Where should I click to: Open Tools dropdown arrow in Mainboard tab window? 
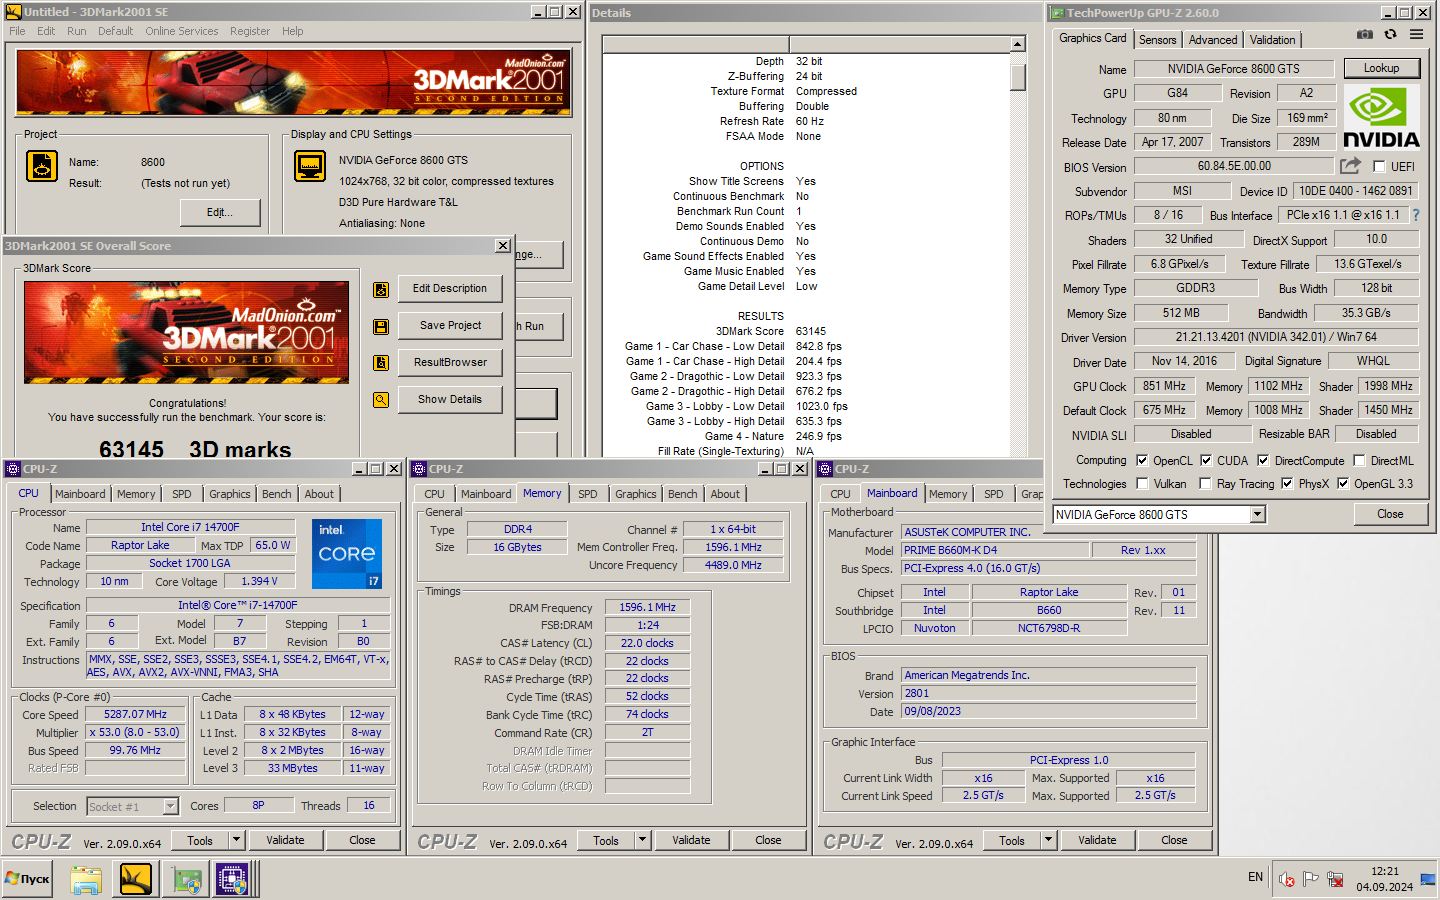[1049, 840]
